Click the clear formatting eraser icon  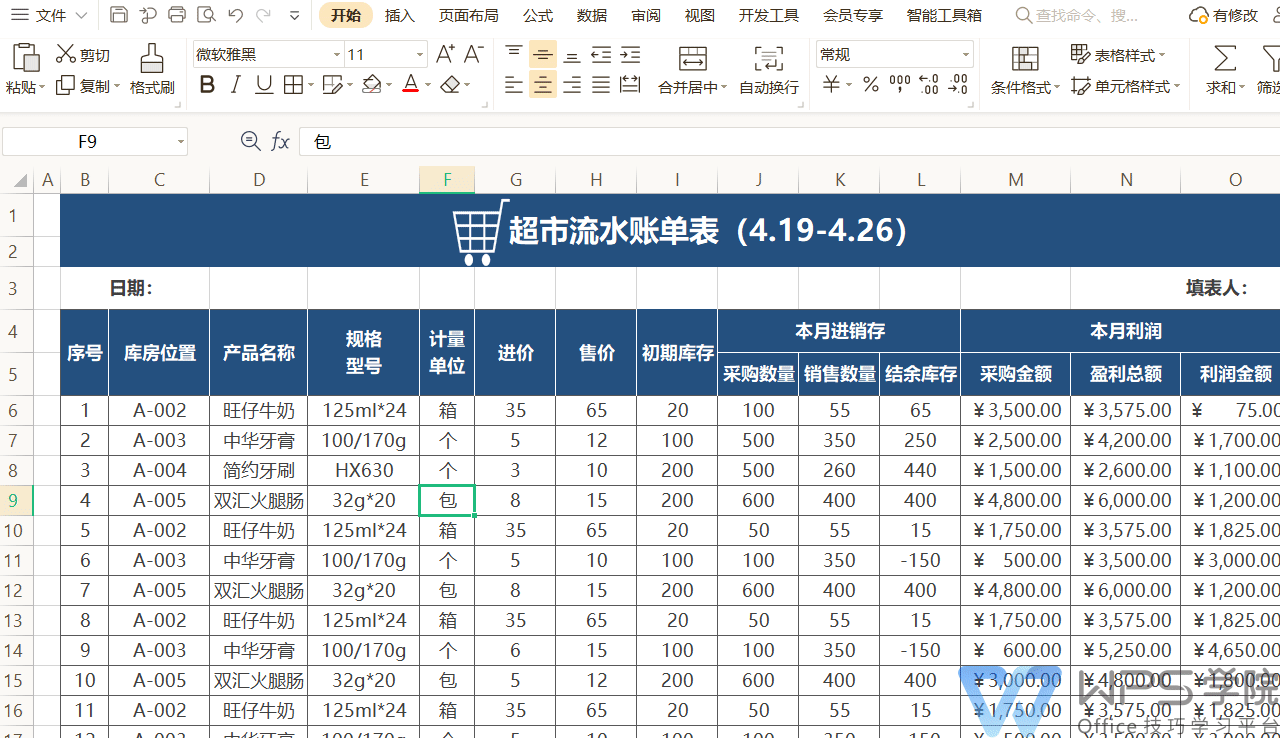click(451, 85)
